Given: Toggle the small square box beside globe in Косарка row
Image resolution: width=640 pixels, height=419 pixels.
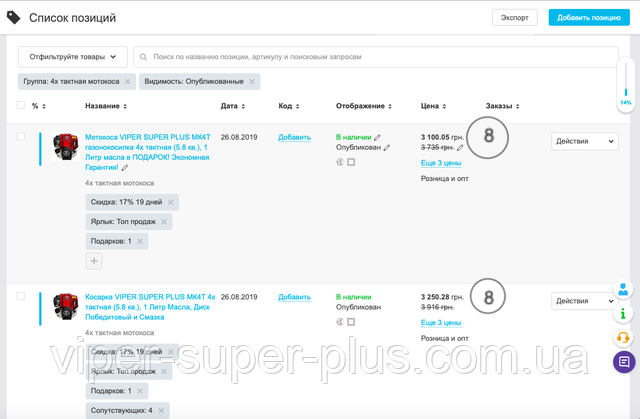Looking at the screenshot, I should [x=351, y=322].
